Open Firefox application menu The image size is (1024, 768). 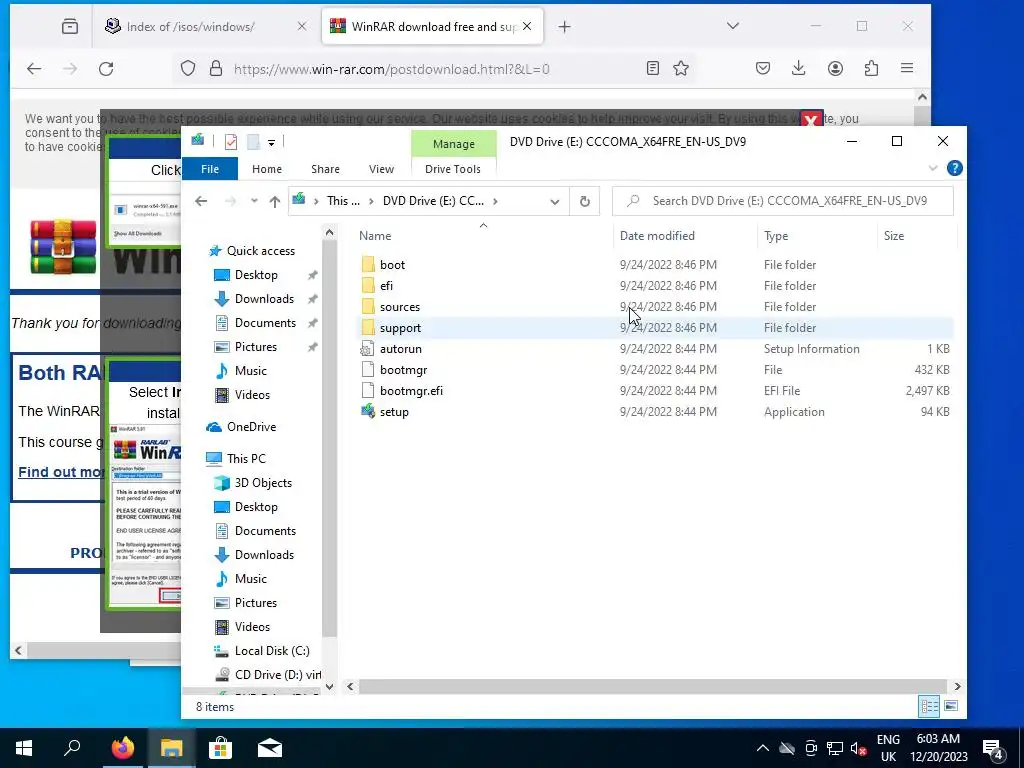pos(906,69)
